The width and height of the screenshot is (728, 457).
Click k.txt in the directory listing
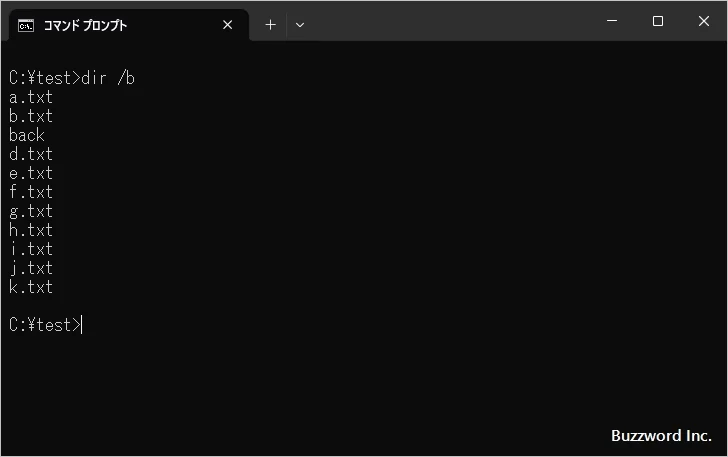click(x=31, y=287)
